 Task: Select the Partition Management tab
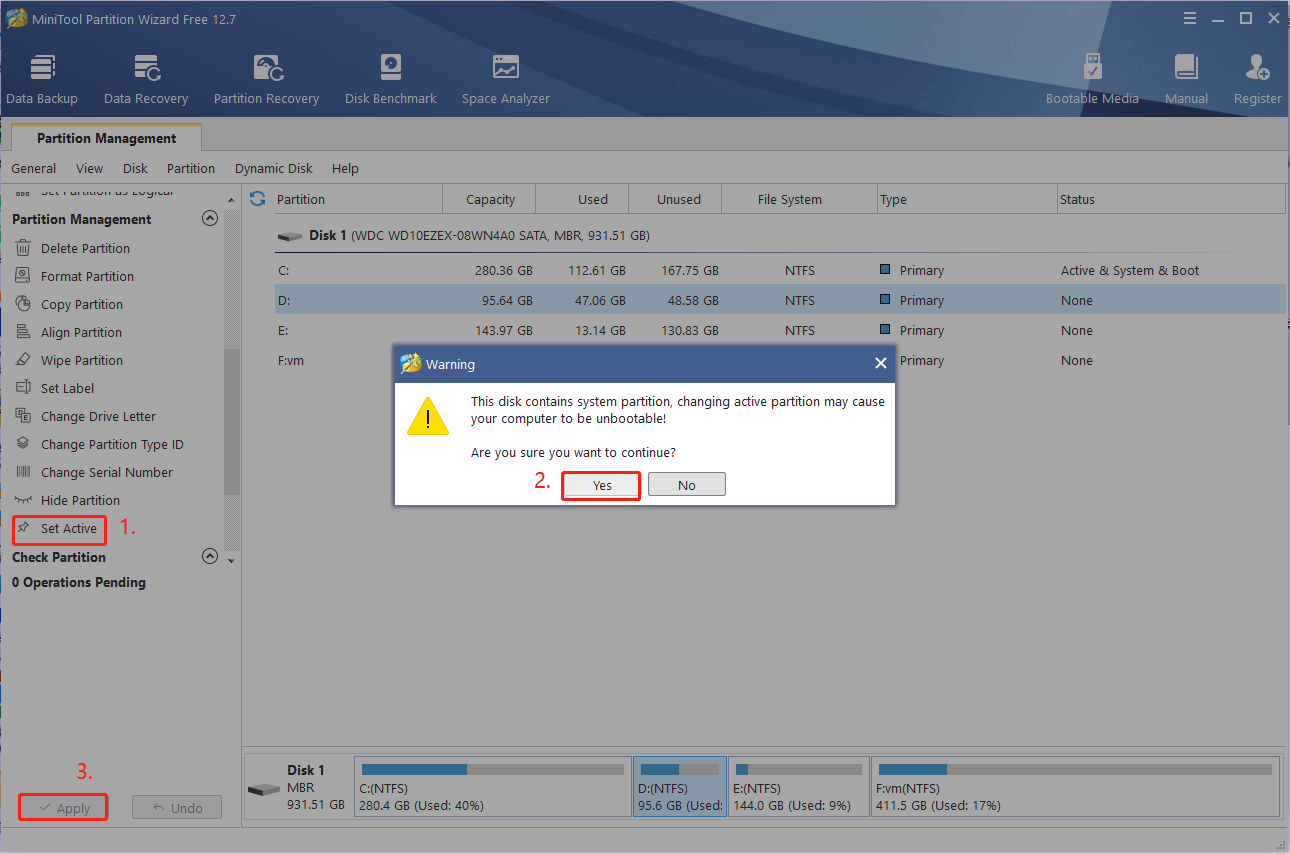[106, 138]
